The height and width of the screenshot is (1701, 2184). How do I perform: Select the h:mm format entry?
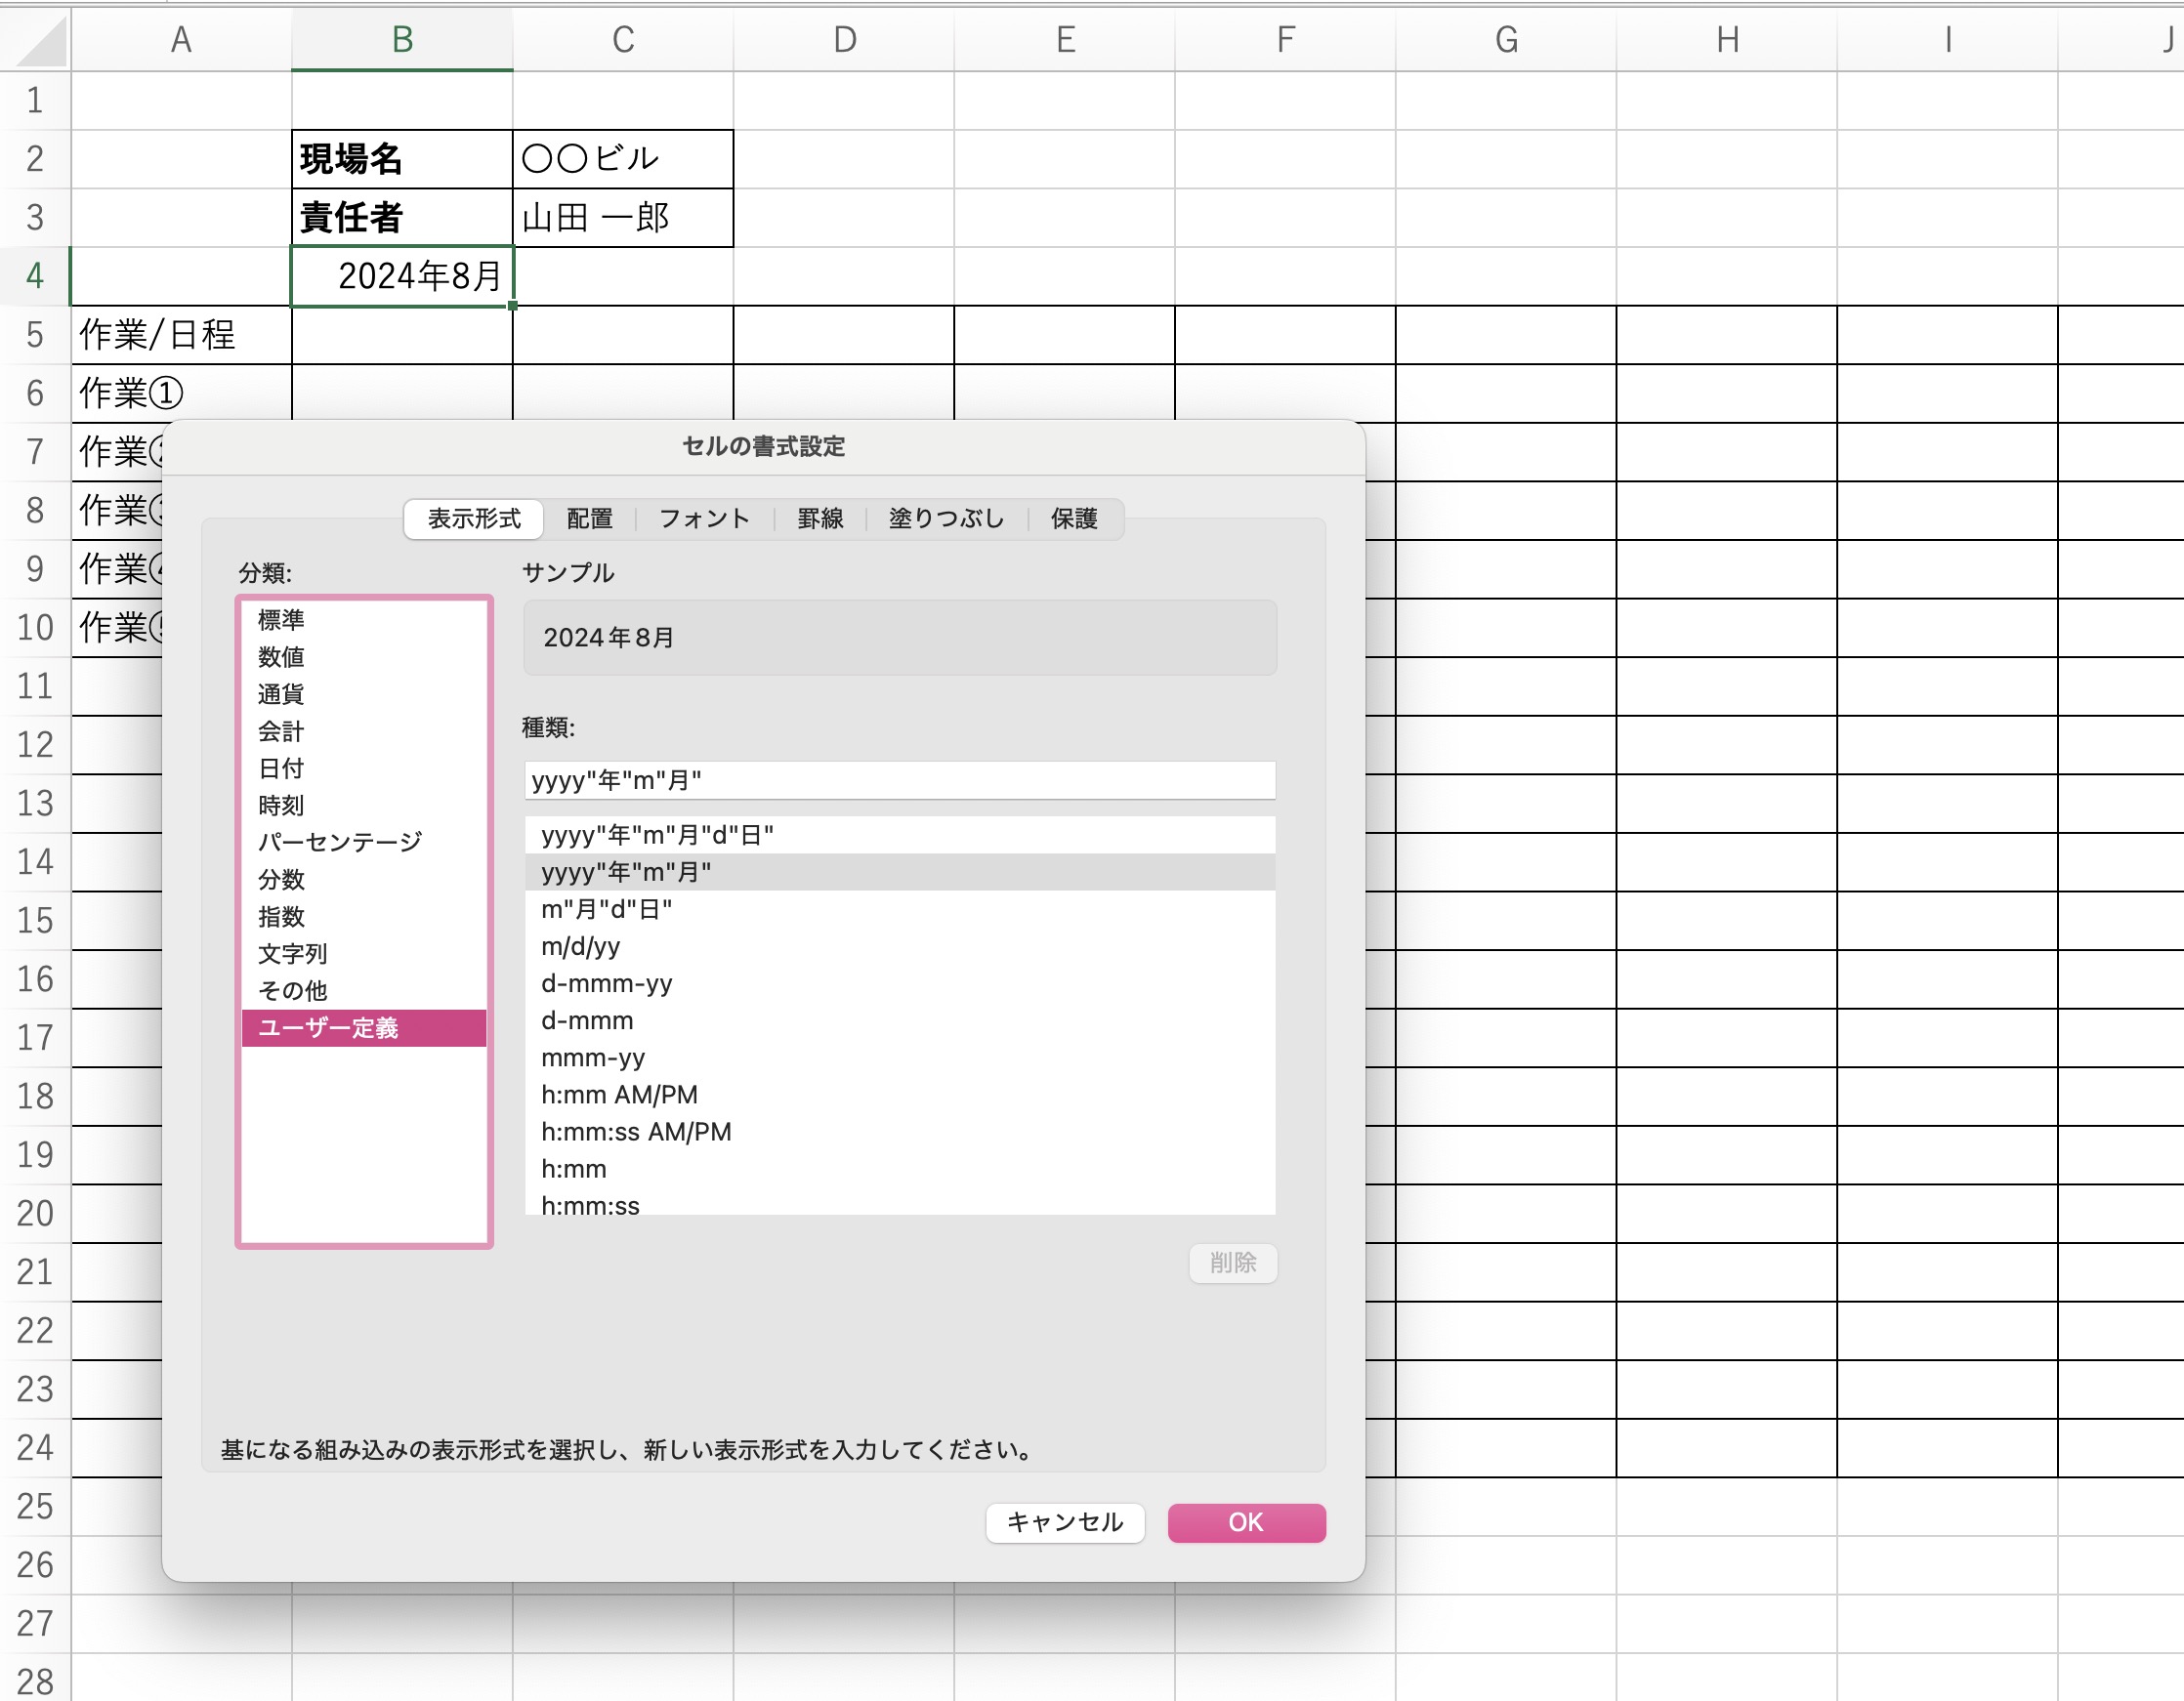(900, 1168)
